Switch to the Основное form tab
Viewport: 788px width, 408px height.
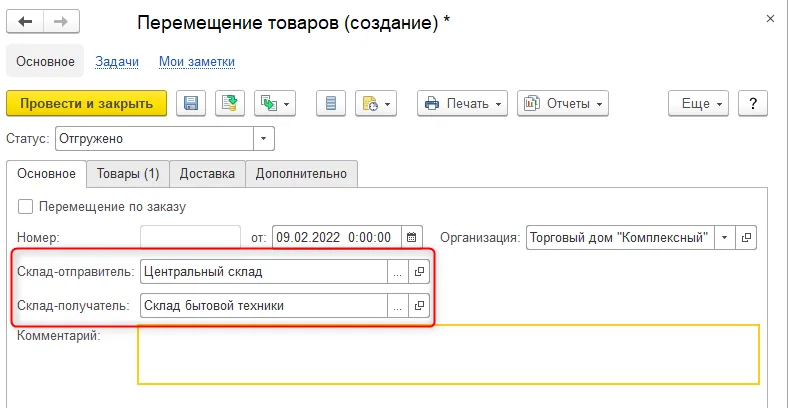[x=46, y=174]
